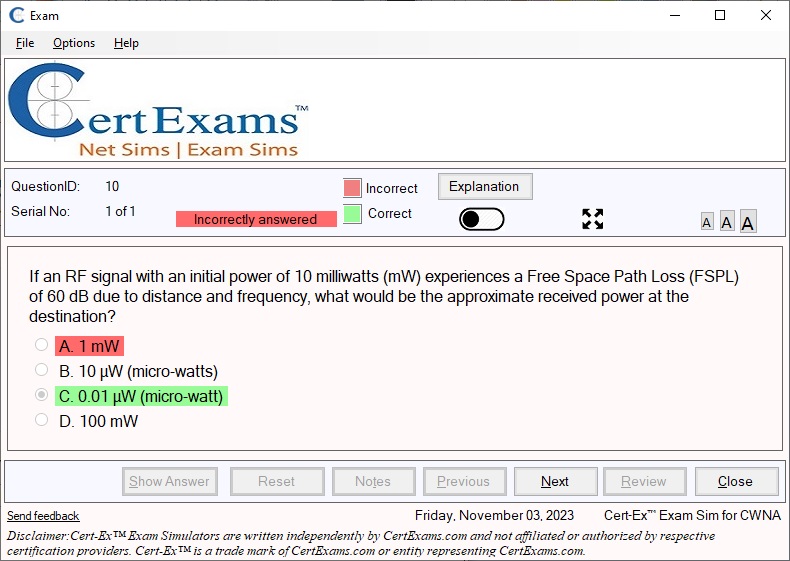Viewport: 790px width, 561px height.
Task: Click the Show Answer button
Action: point(170,481)
